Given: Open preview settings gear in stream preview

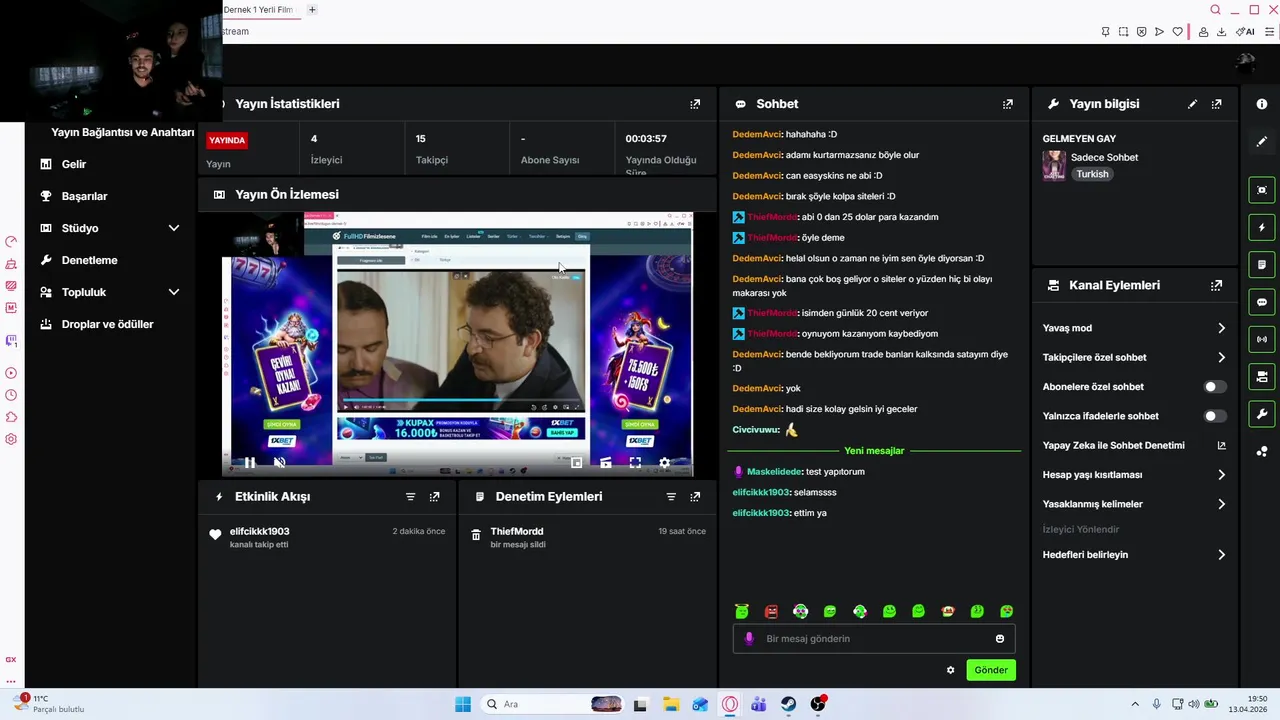Looking at the screenshot, I should click(x=664, y=463).
